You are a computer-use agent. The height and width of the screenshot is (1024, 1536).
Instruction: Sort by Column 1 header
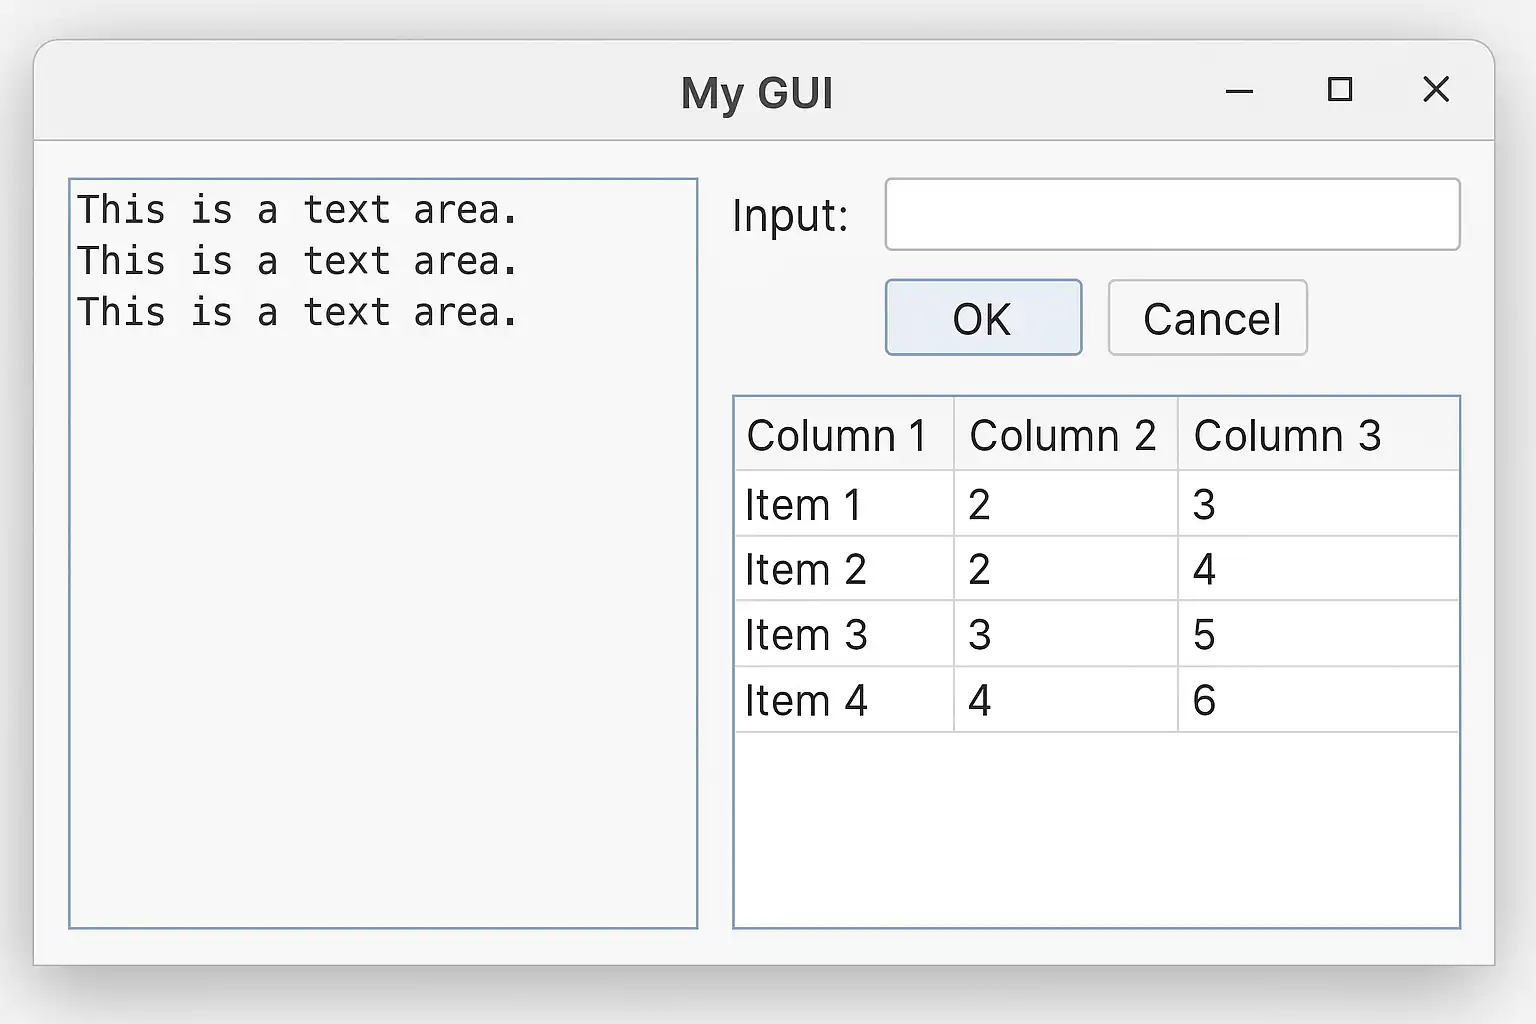tap(836, 436)
